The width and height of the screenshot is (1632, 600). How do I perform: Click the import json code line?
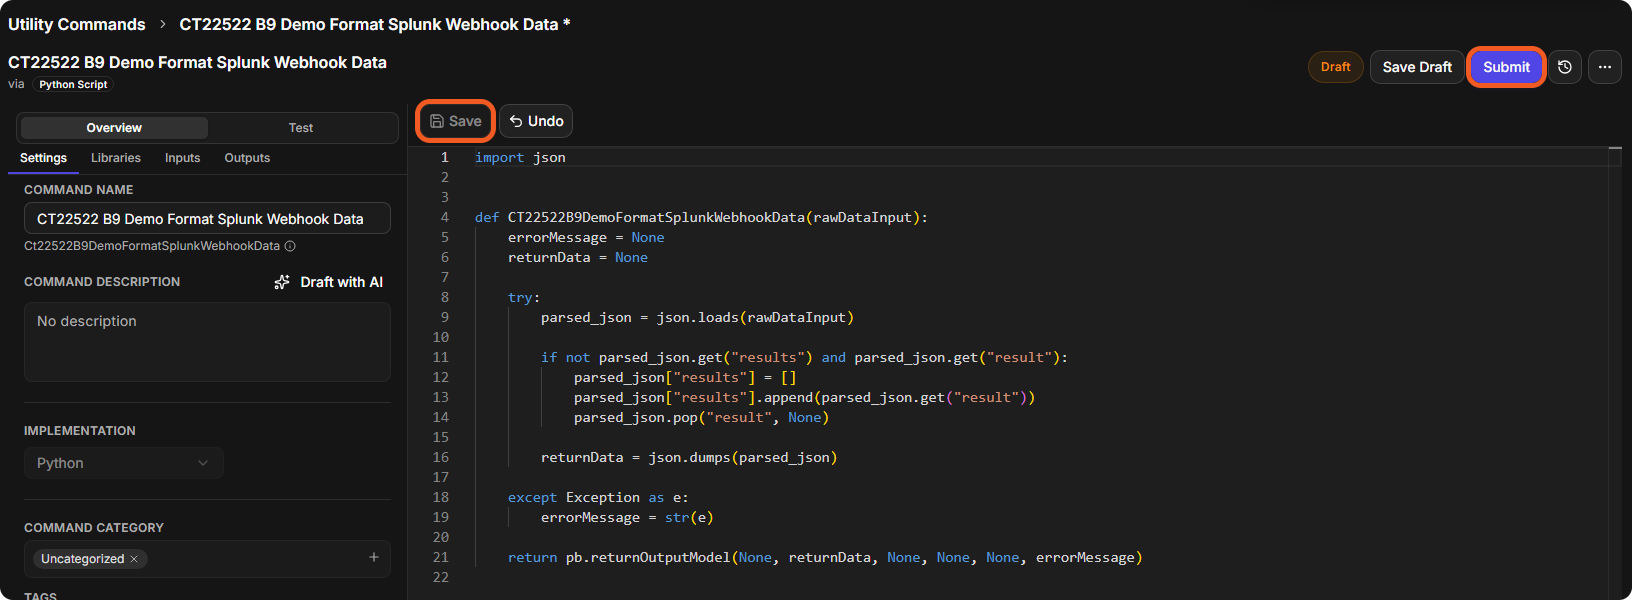[520, 157]
